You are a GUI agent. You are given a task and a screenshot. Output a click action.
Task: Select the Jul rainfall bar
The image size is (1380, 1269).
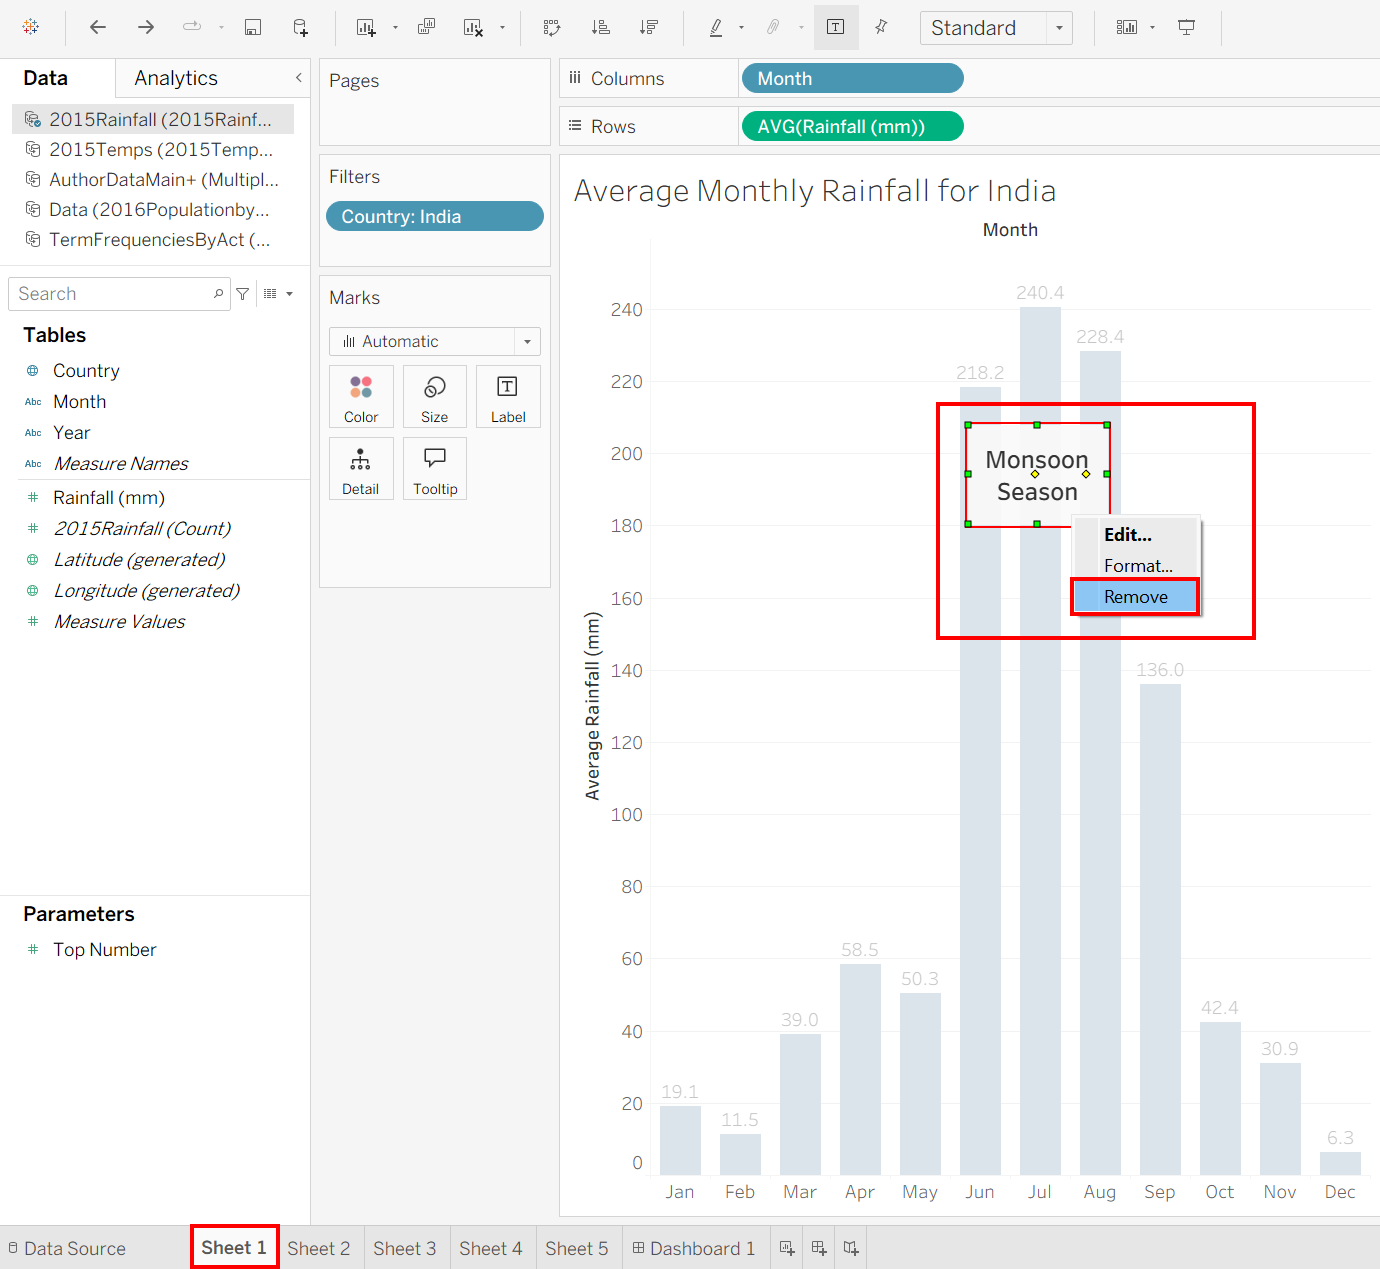pos(1040,740)
